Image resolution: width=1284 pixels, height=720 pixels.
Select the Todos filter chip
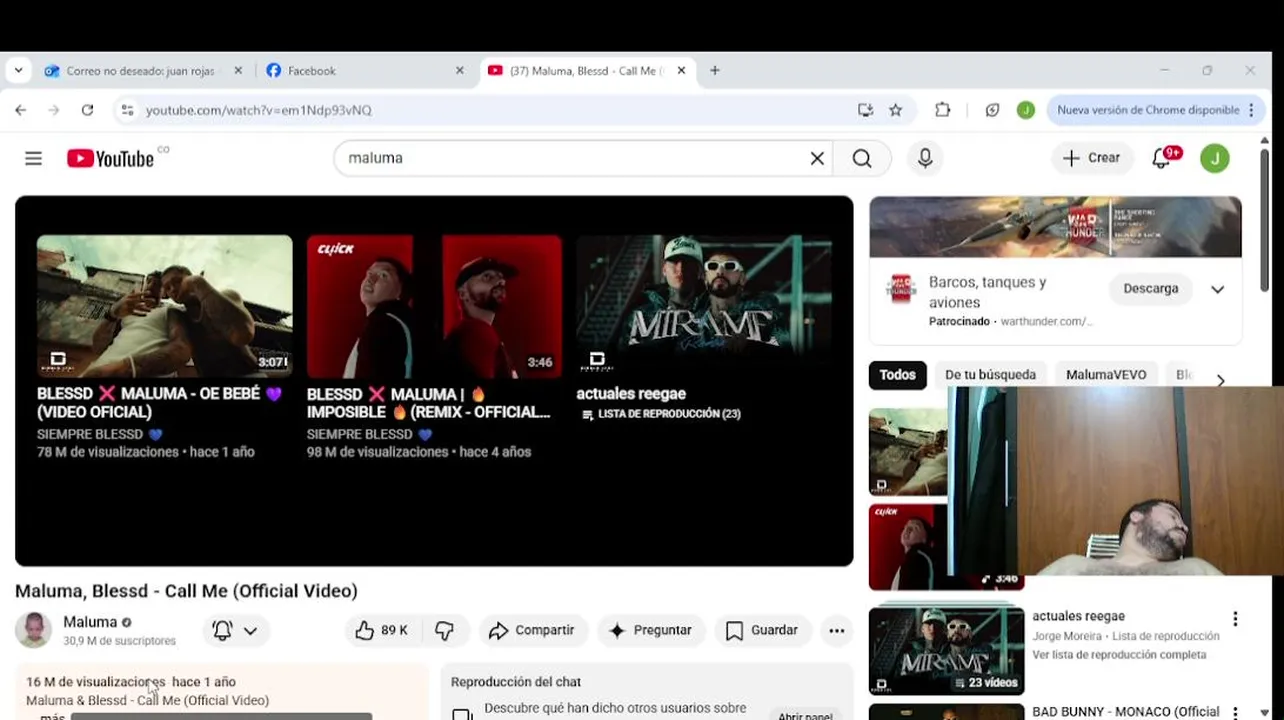pyautogui.click(x=897, y=375)
